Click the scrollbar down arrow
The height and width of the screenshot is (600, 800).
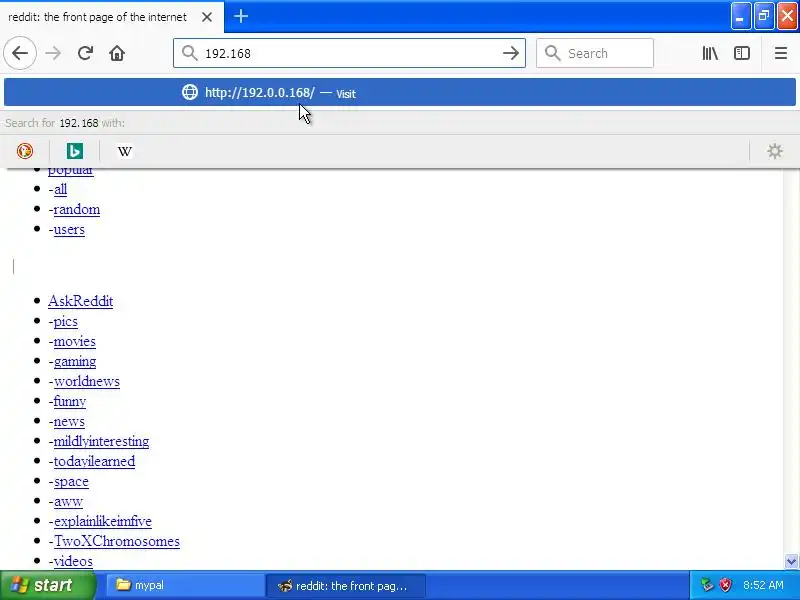(x=791, y=562)
